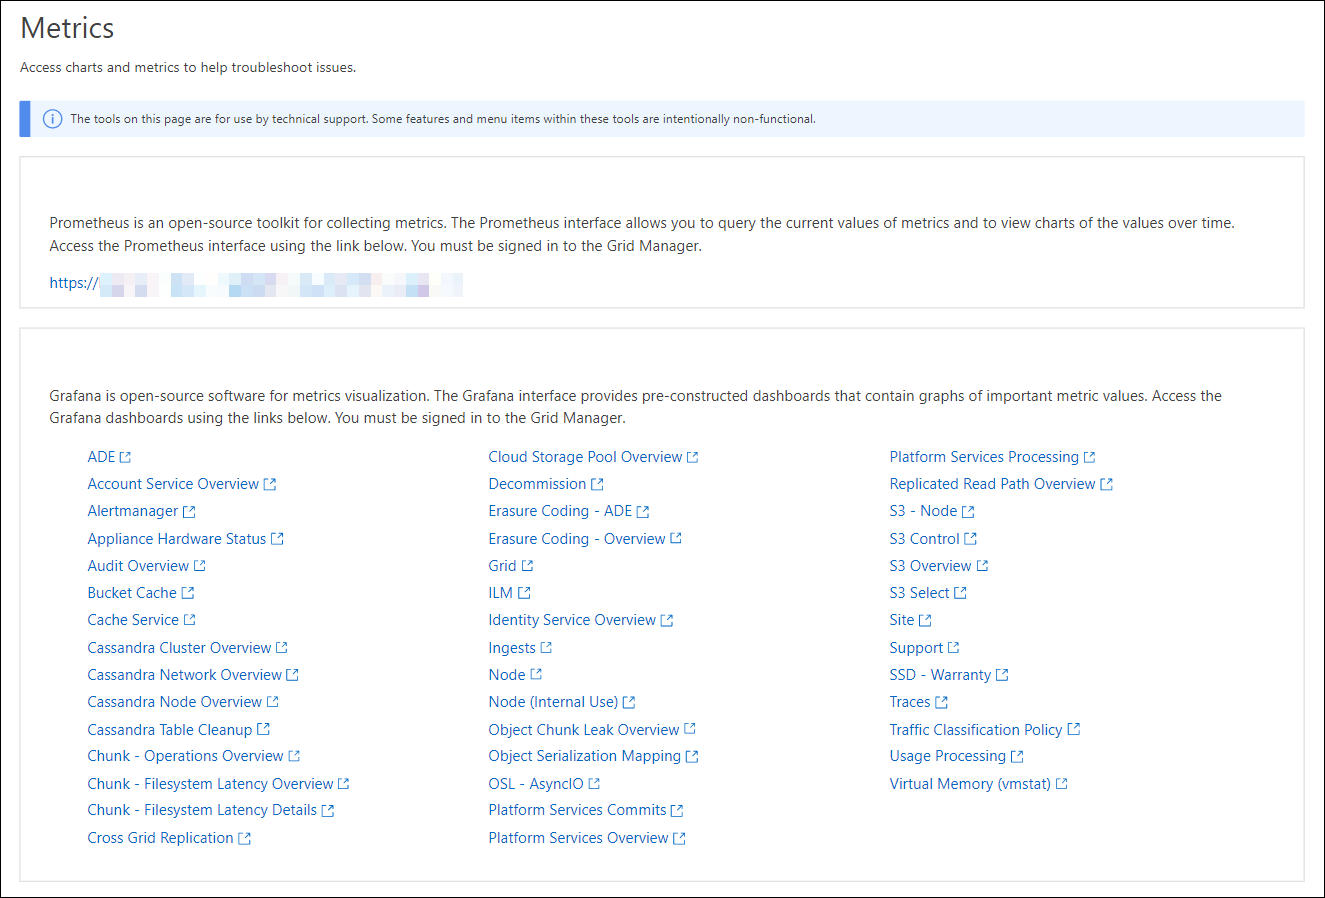The image size is (1325, 898).
Task: Click the external-link icon next to ADE
Action: [x=125, y=457]
